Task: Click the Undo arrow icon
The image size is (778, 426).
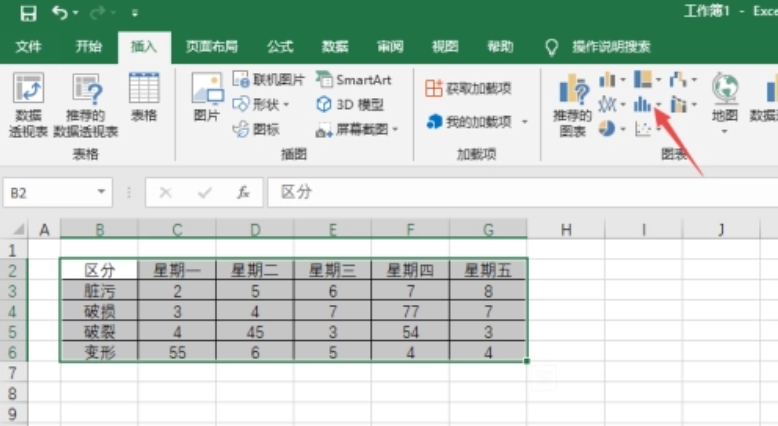Action: pyautogui.click(x=61, y=14)
